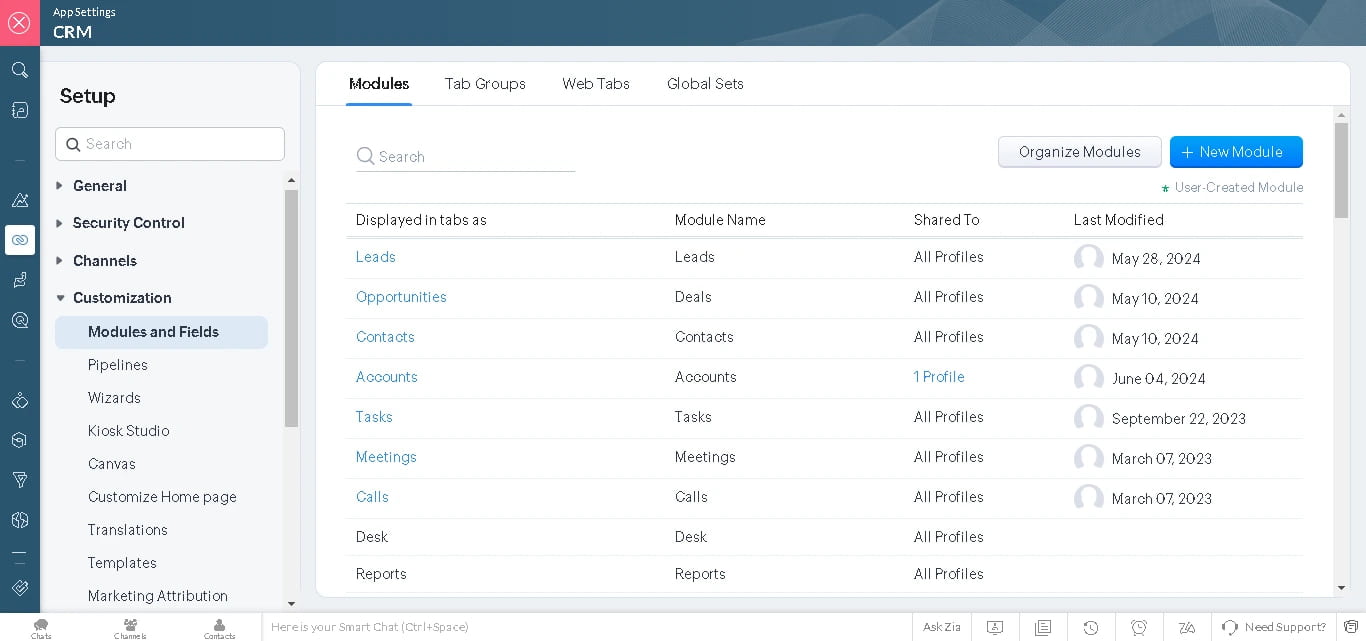Open the Meetings module link
The image size is (1366, 641).
pyautogui.click(x=386, y=457)
